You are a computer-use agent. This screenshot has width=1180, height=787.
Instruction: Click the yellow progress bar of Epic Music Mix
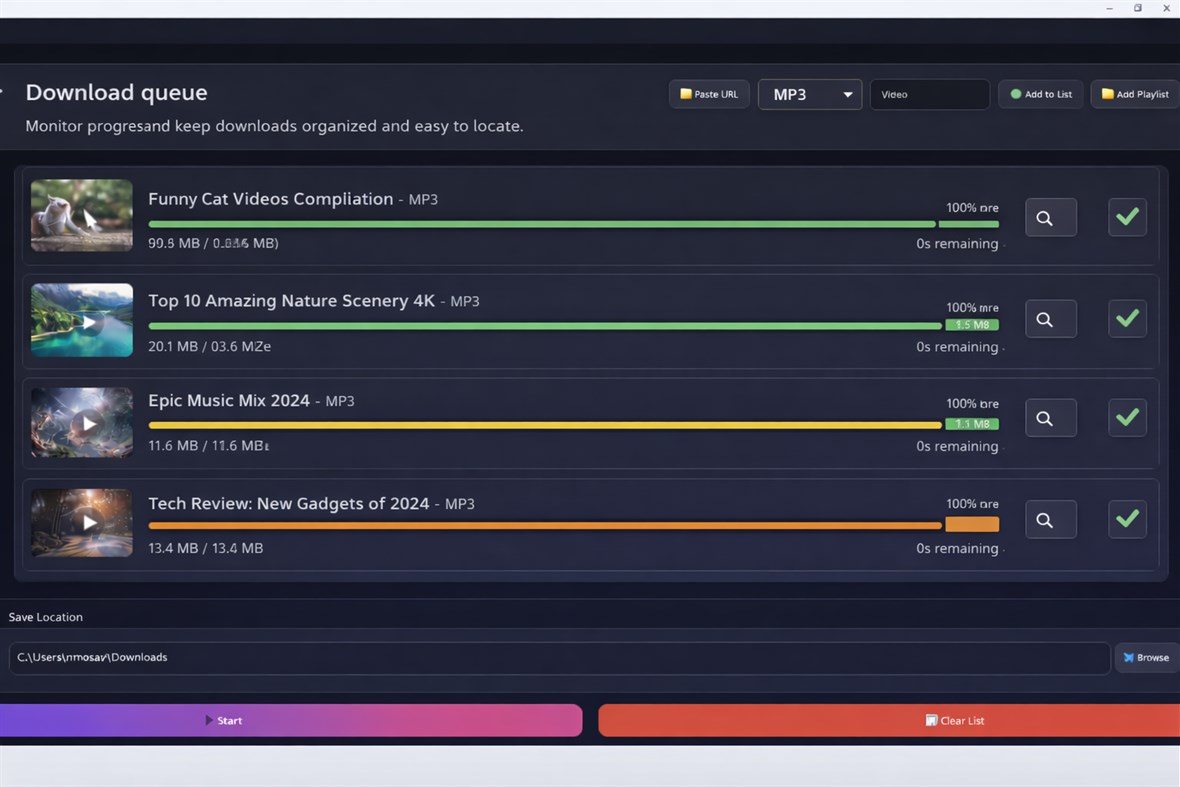tap(545, 425)
